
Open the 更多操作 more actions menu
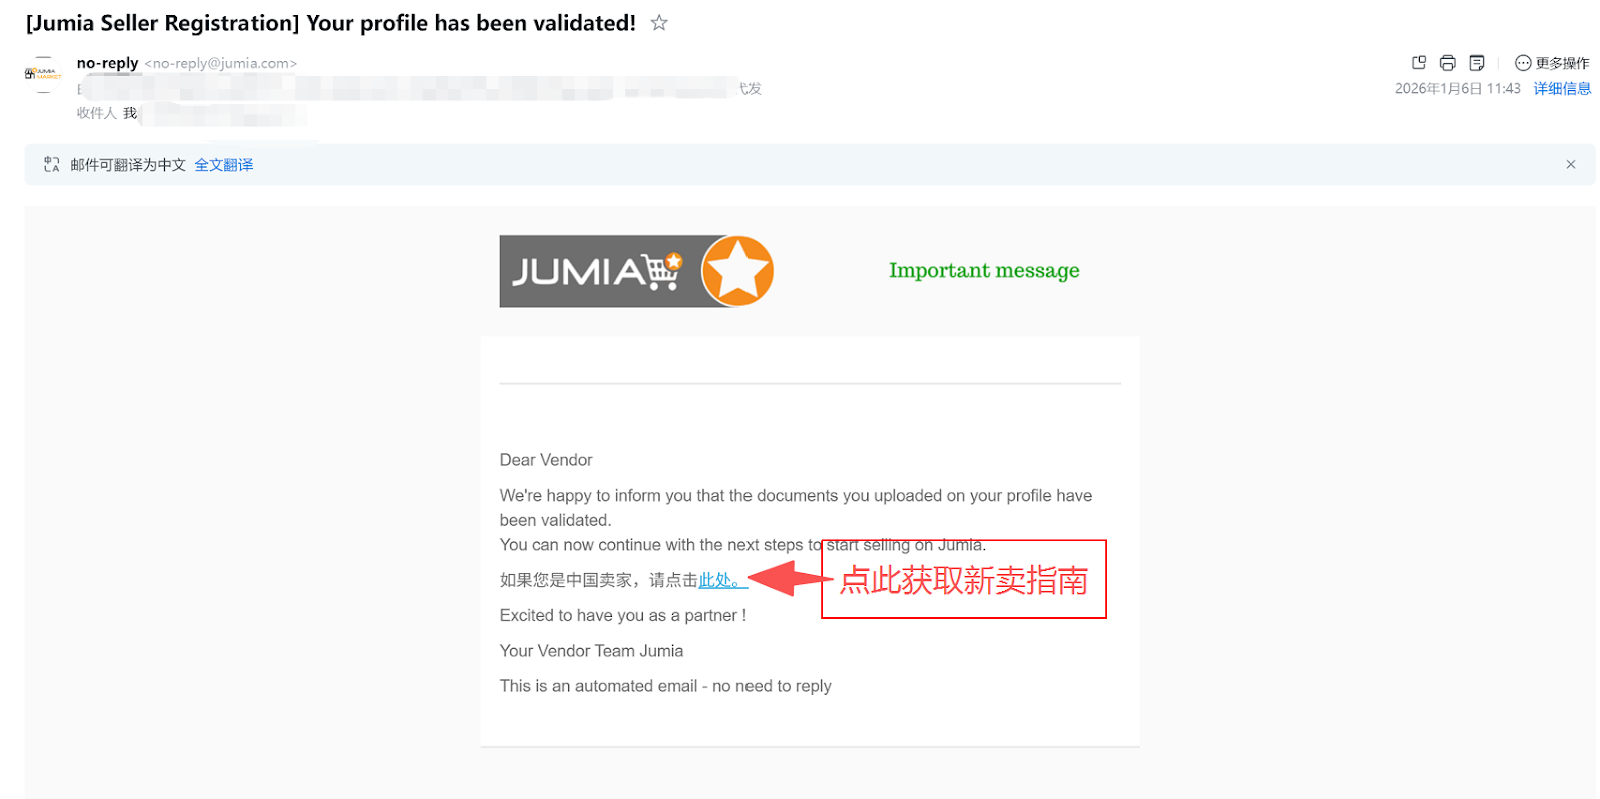pyautogui.click(x=1552, y=63)
